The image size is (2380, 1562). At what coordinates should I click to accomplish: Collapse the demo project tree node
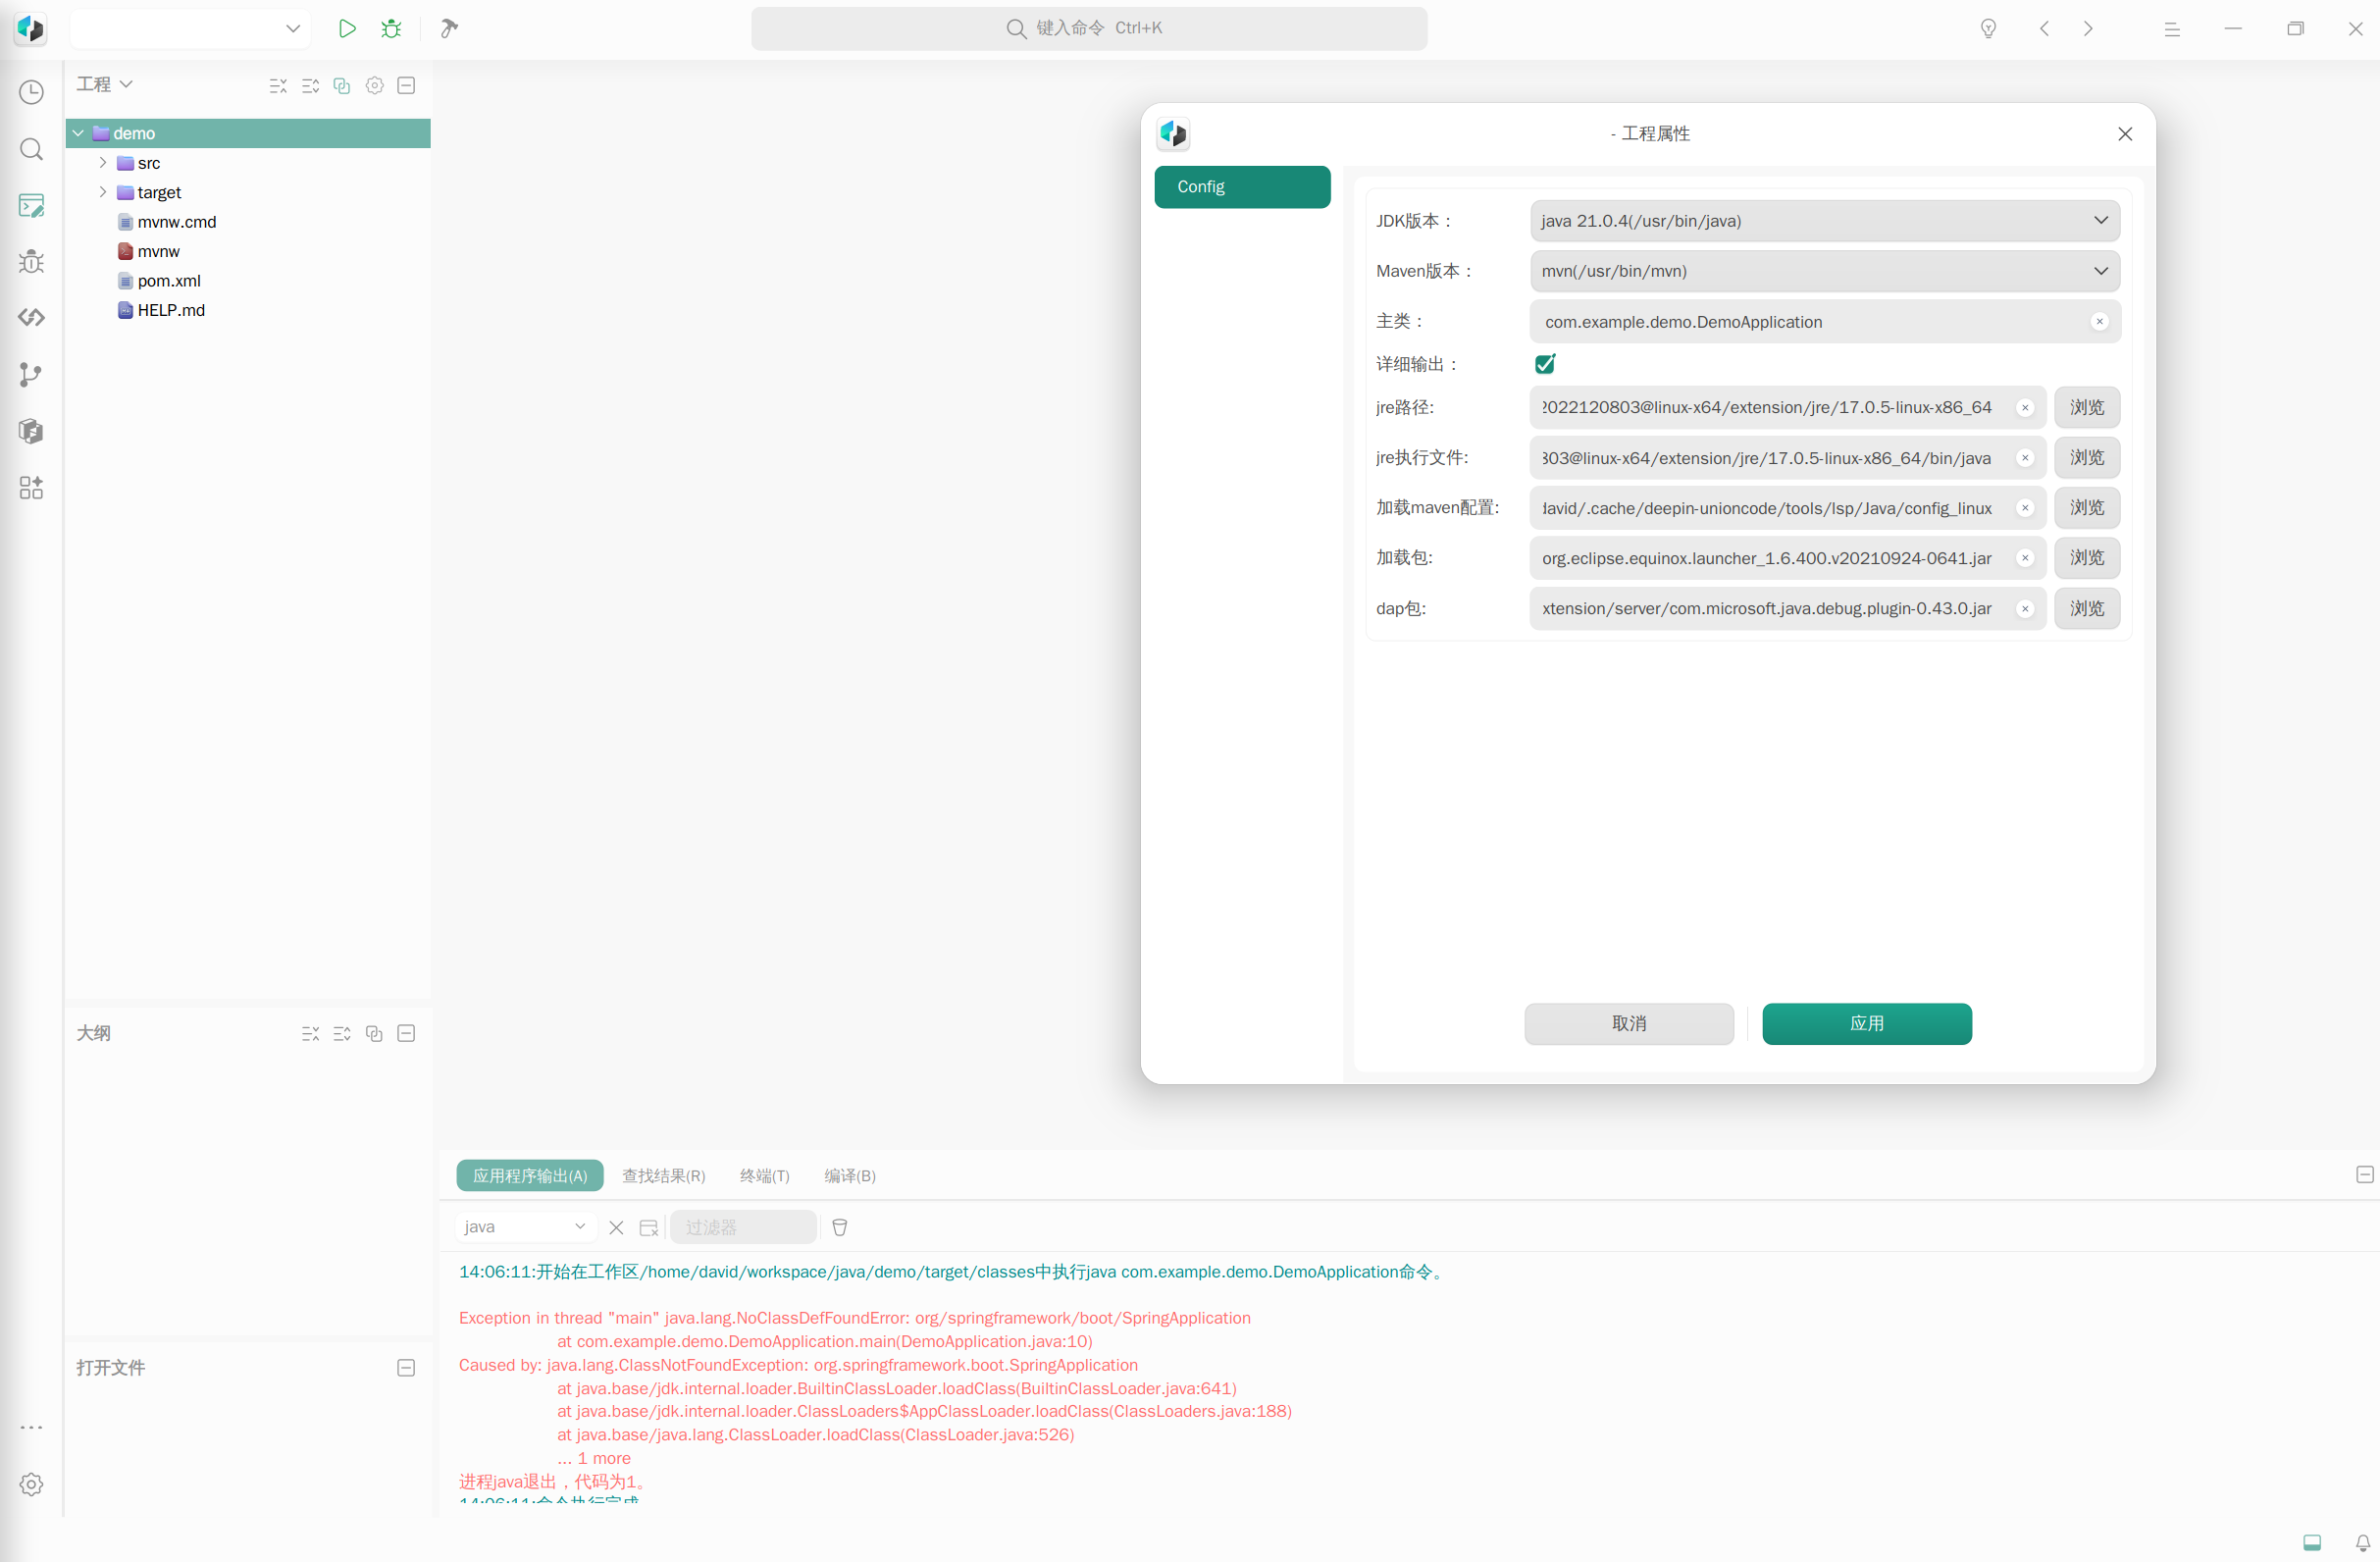pos(78,133)
